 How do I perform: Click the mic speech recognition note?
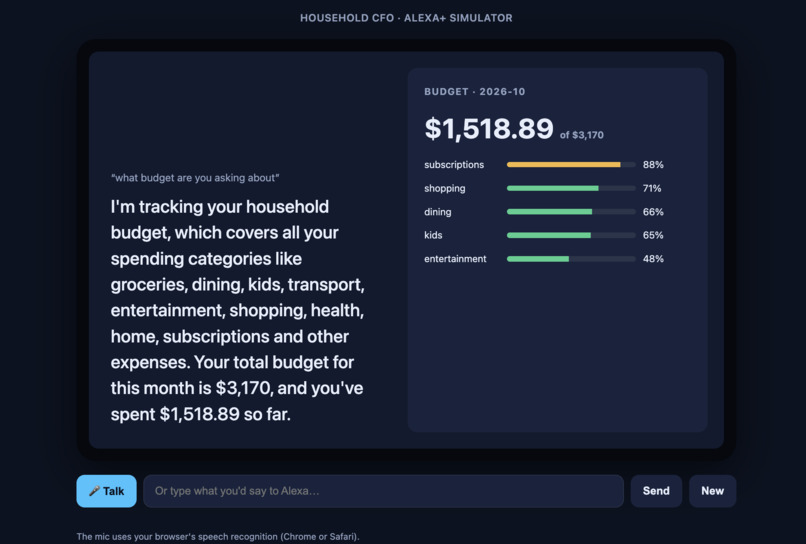tap(218, 536)
